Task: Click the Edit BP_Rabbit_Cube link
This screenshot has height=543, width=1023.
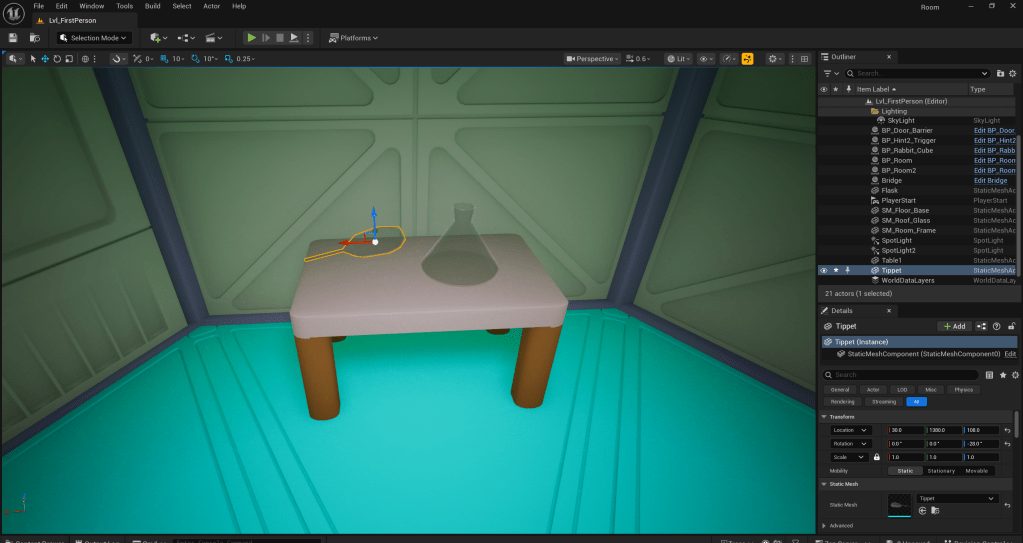Action: click(994, 150)
